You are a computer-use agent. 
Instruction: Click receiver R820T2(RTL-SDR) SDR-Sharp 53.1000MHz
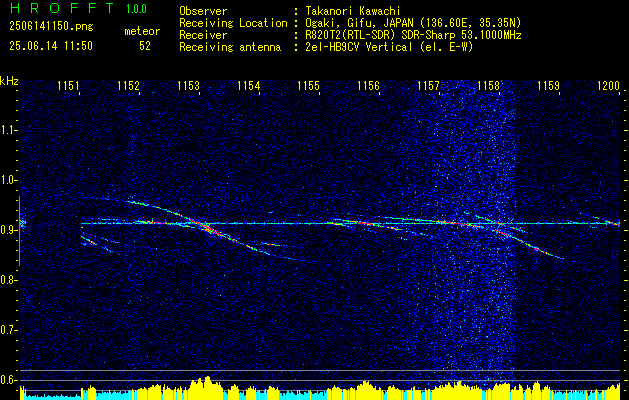coord(413,35)
